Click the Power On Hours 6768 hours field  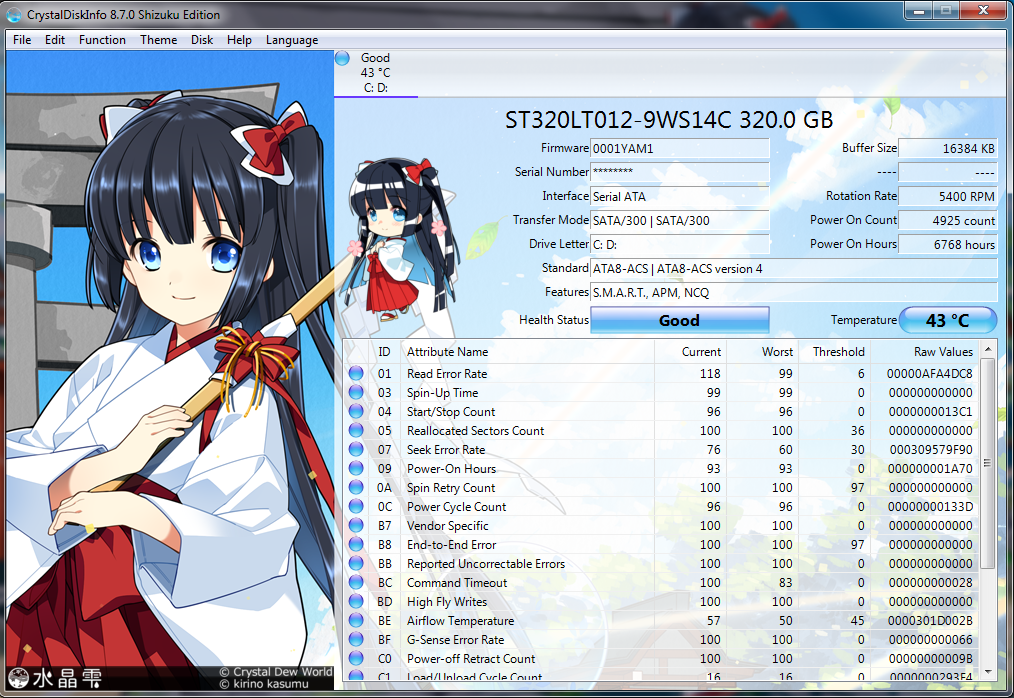(x=947, y=245)
